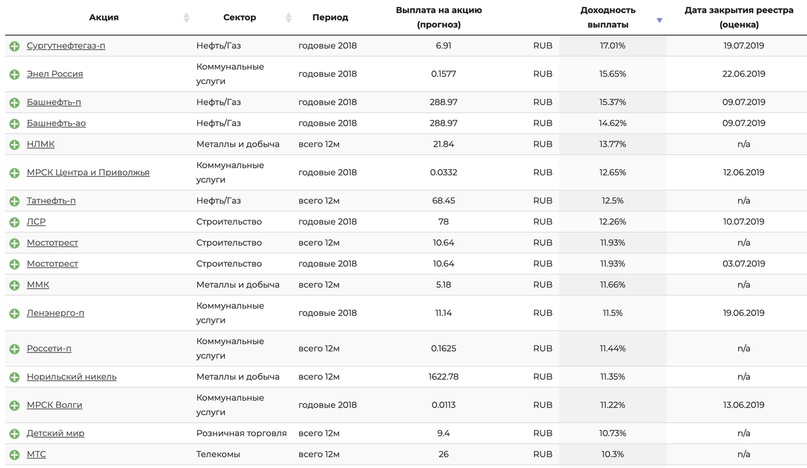Sort table by Акция column arrows
This screenshot has height=468, width=807.
186,18
